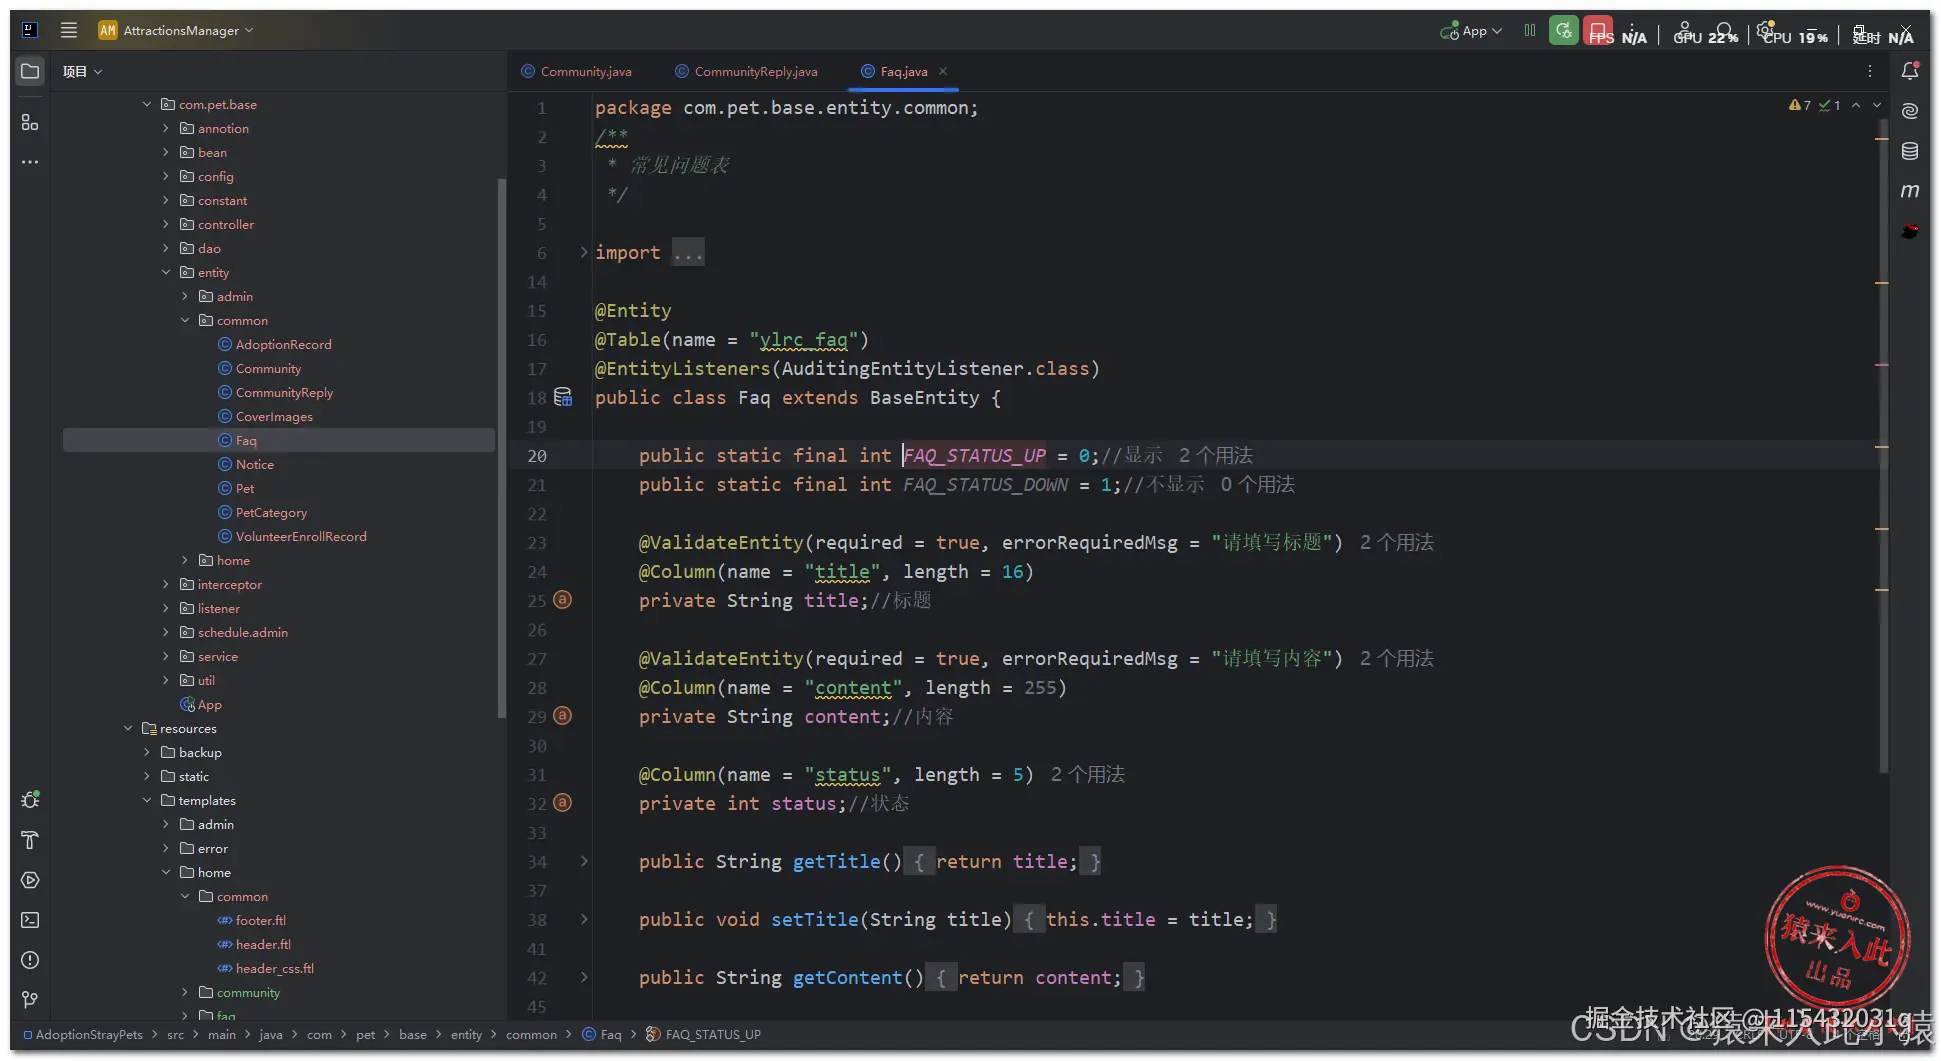Viewport: 1941px width, 1061px height.
Task: Click the warnings count indicator
Action: [1799, 105]
